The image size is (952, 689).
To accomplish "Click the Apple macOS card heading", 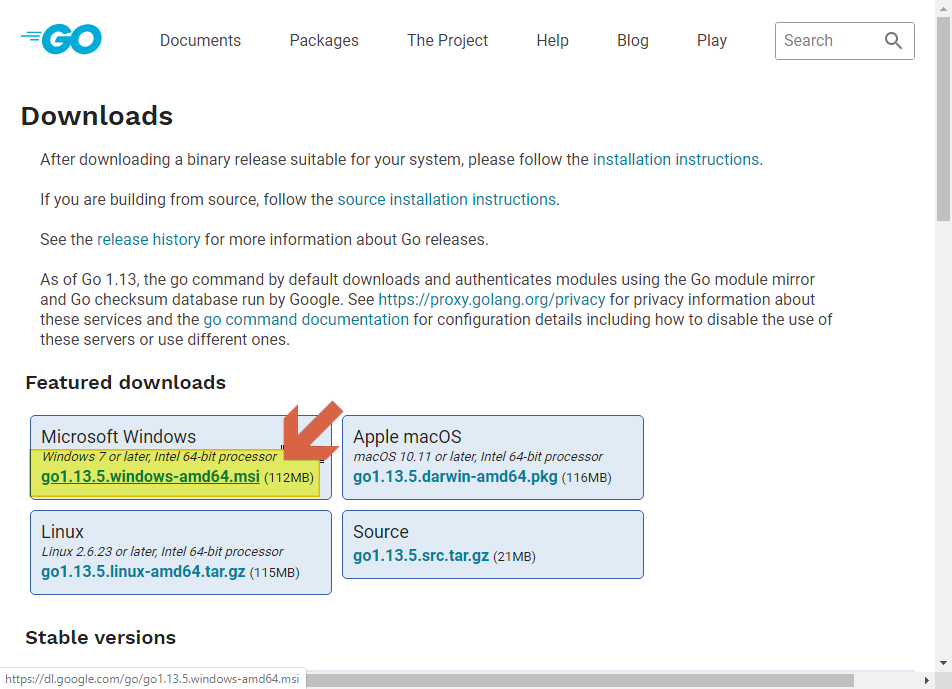I will tap(407, 436).
